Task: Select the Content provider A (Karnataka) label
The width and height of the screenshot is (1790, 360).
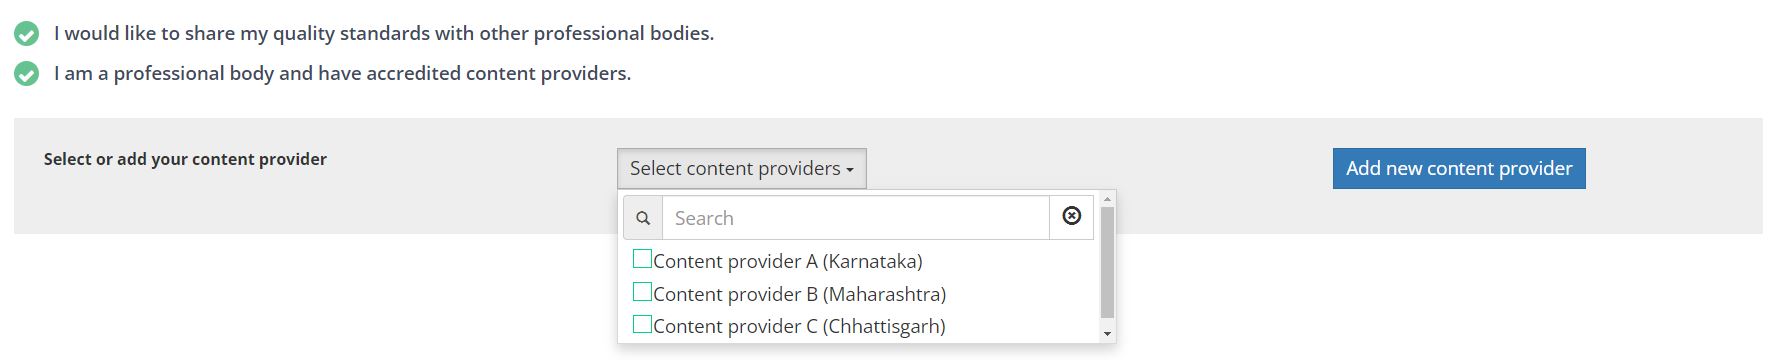Action: 788,261
